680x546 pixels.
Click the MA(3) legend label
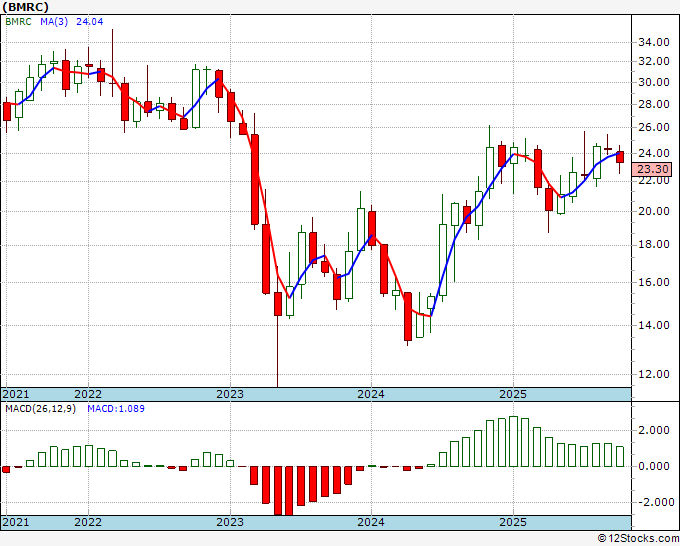pos(54,21)
